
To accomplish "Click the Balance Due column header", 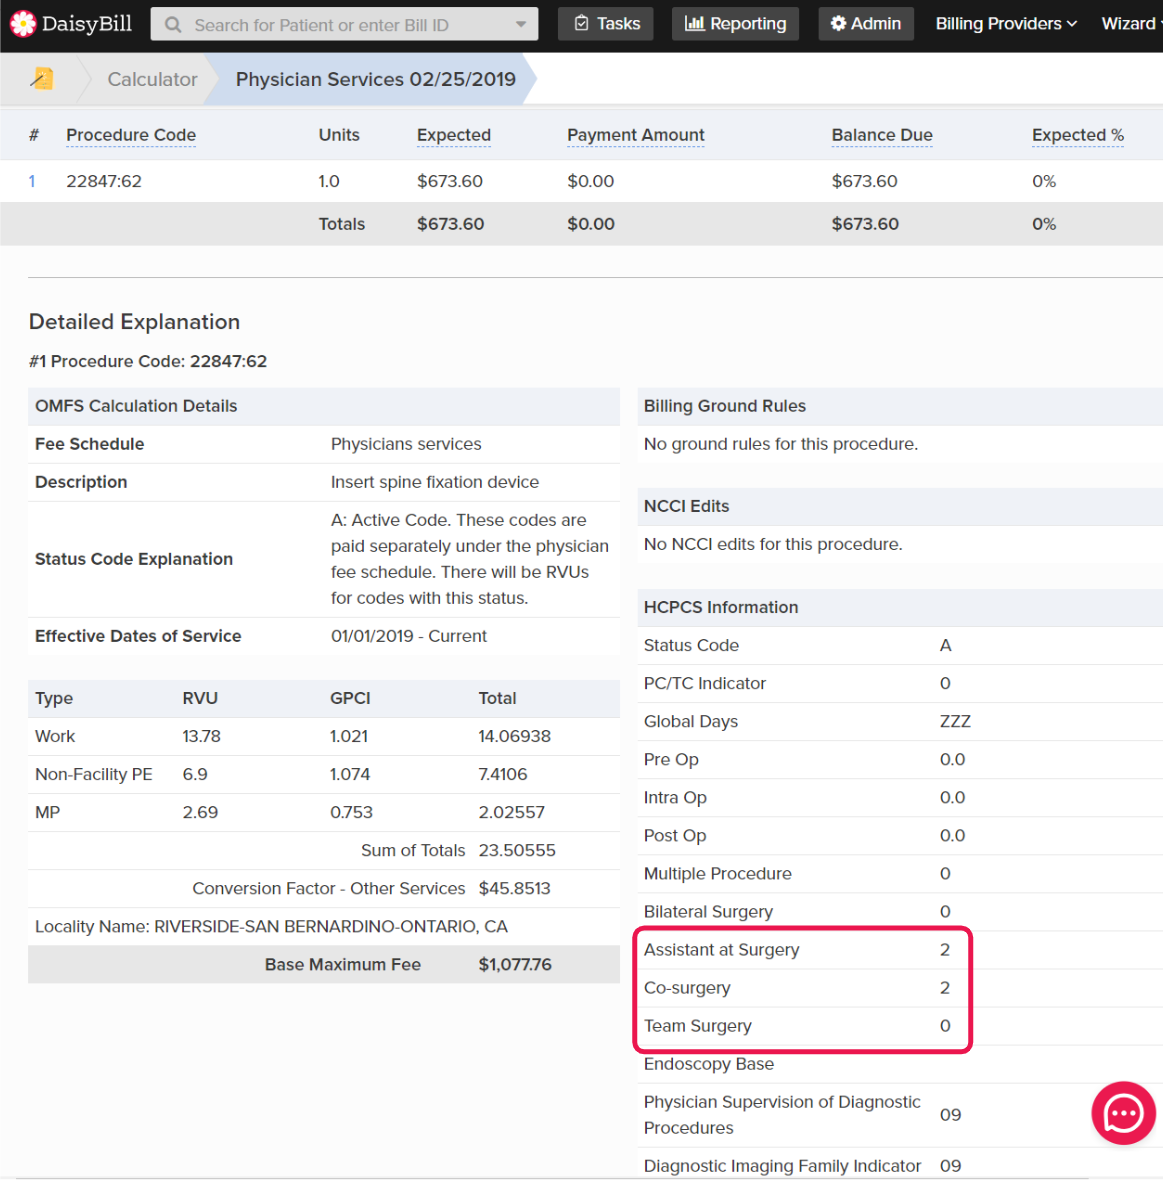I will click(x=881, y=135).
